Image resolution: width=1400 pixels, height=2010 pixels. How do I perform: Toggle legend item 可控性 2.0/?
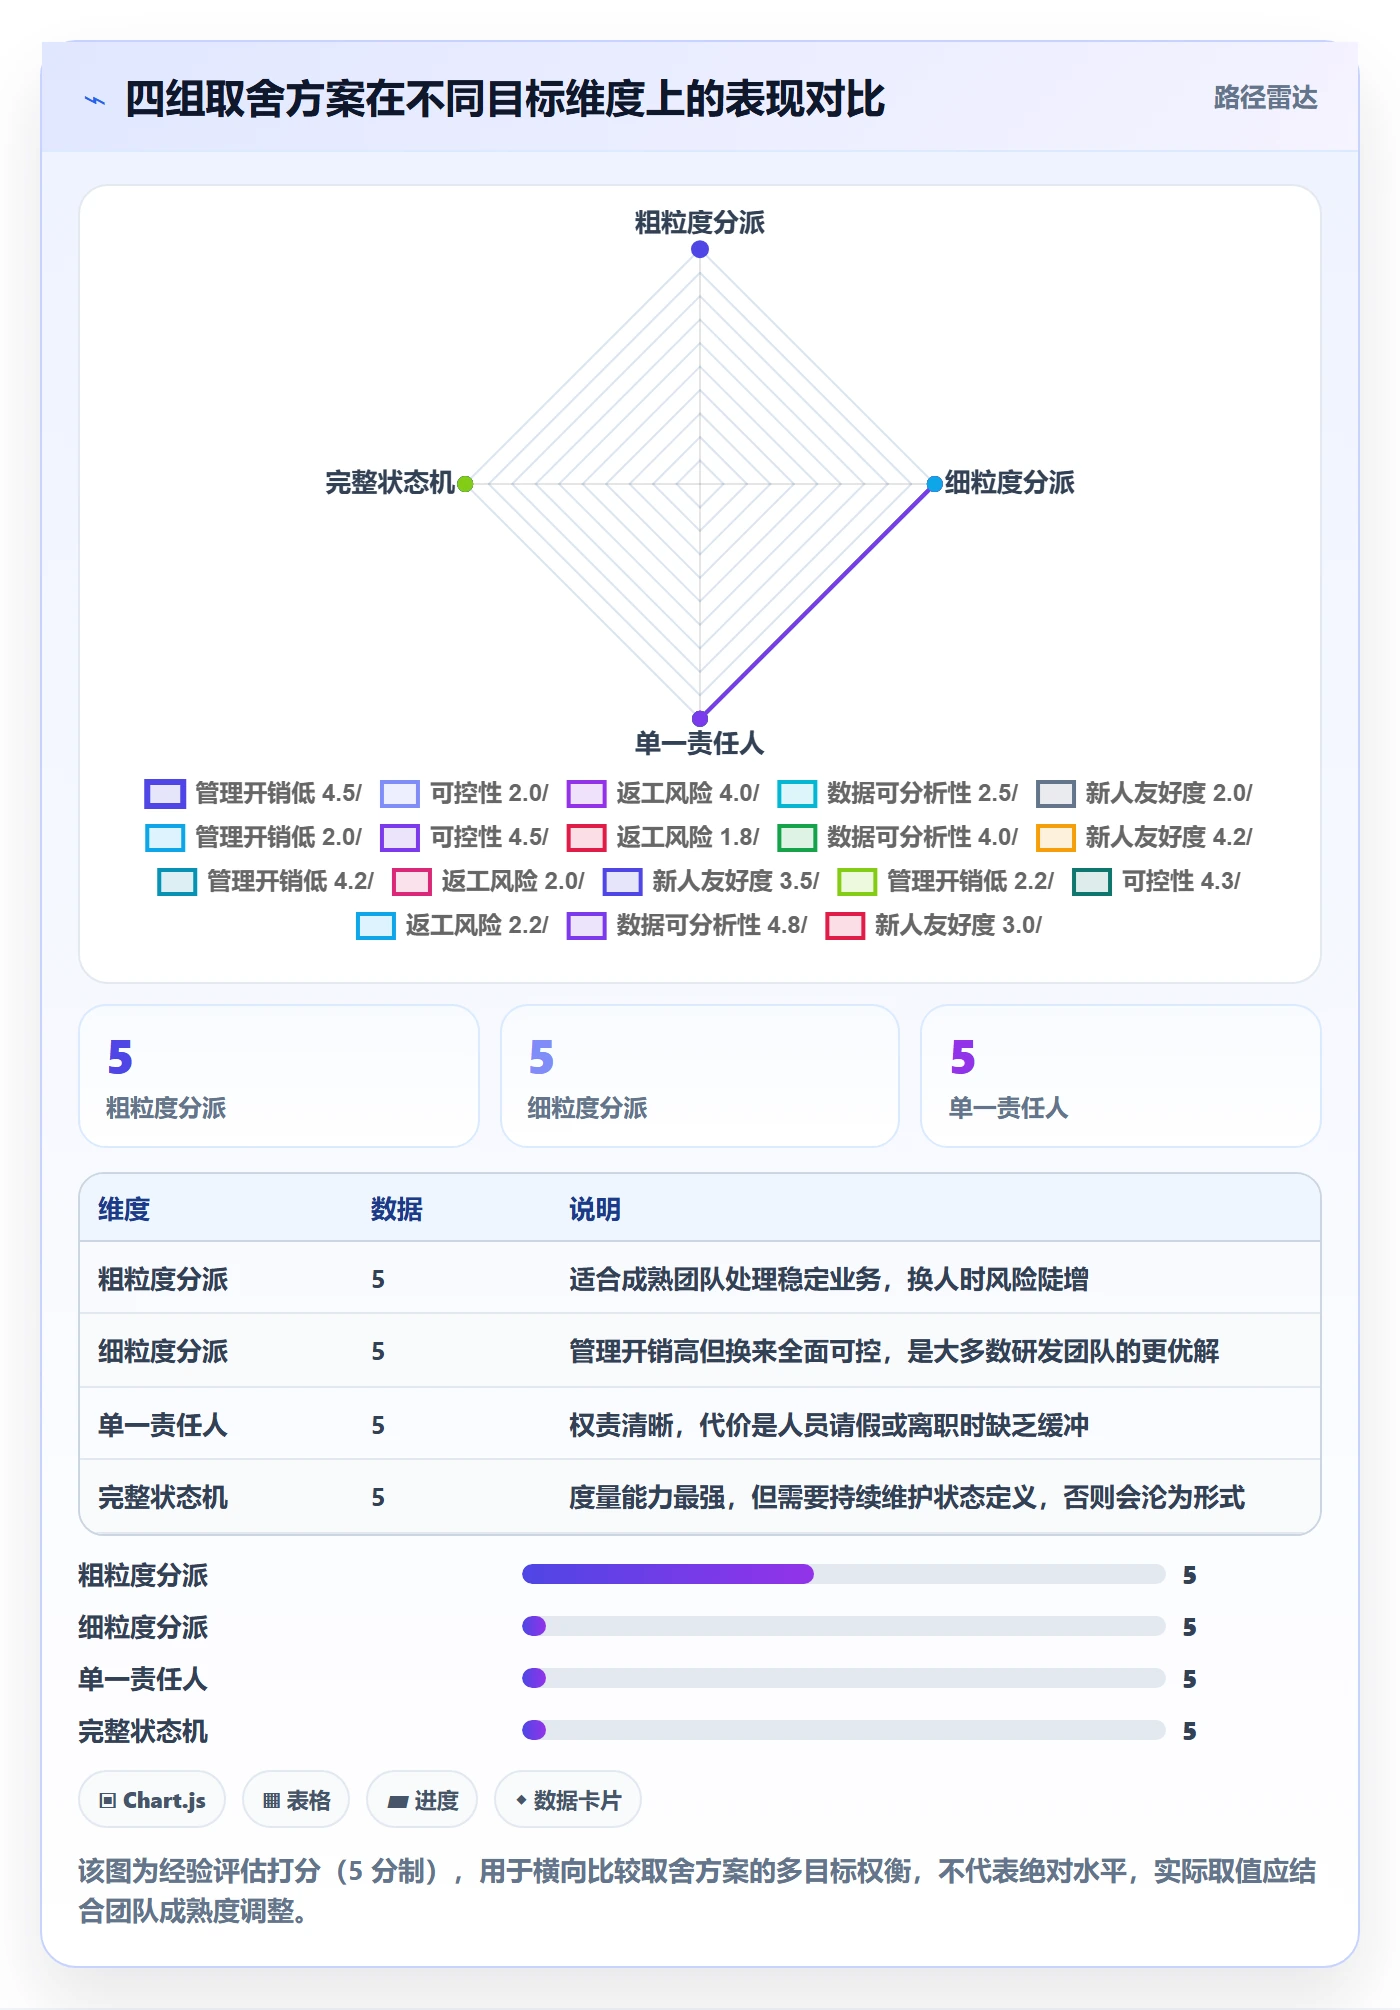[x=464, y=793]
